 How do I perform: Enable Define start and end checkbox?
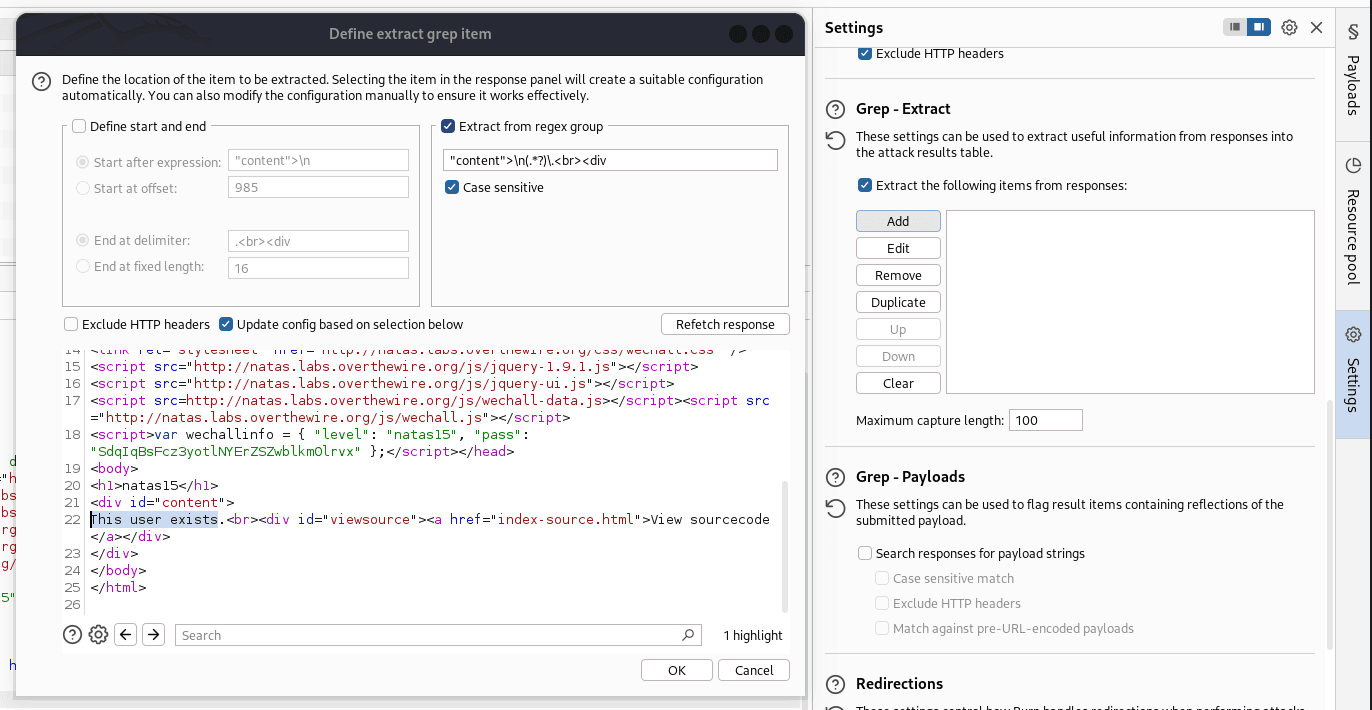pyautogui.click(x=78, y=126)
